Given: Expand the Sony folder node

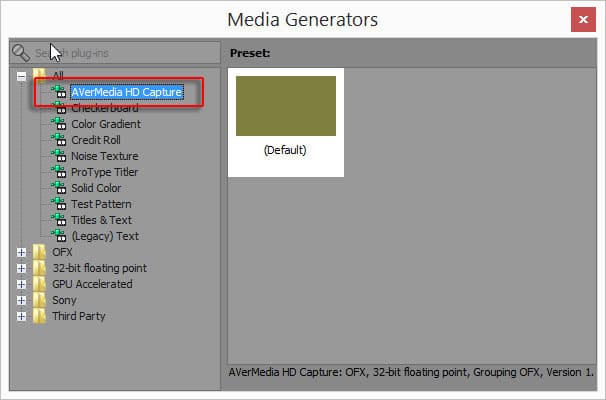Looking at the screenshot, I should [x=22, y=300].
